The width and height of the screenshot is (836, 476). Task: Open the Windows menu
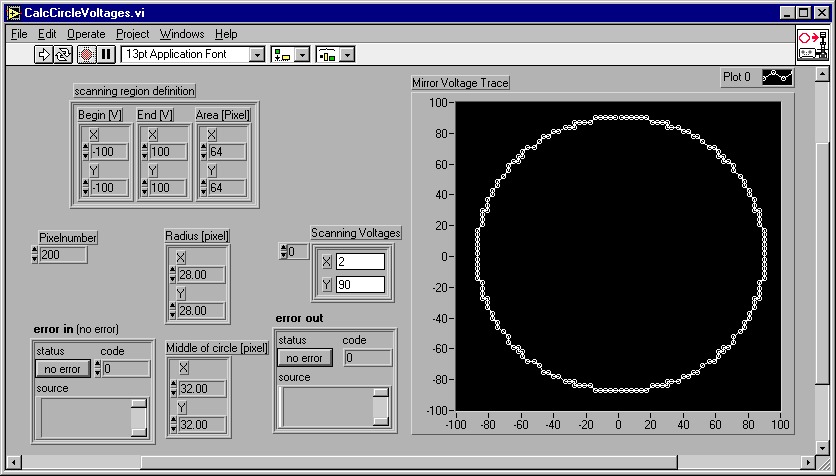181,34
